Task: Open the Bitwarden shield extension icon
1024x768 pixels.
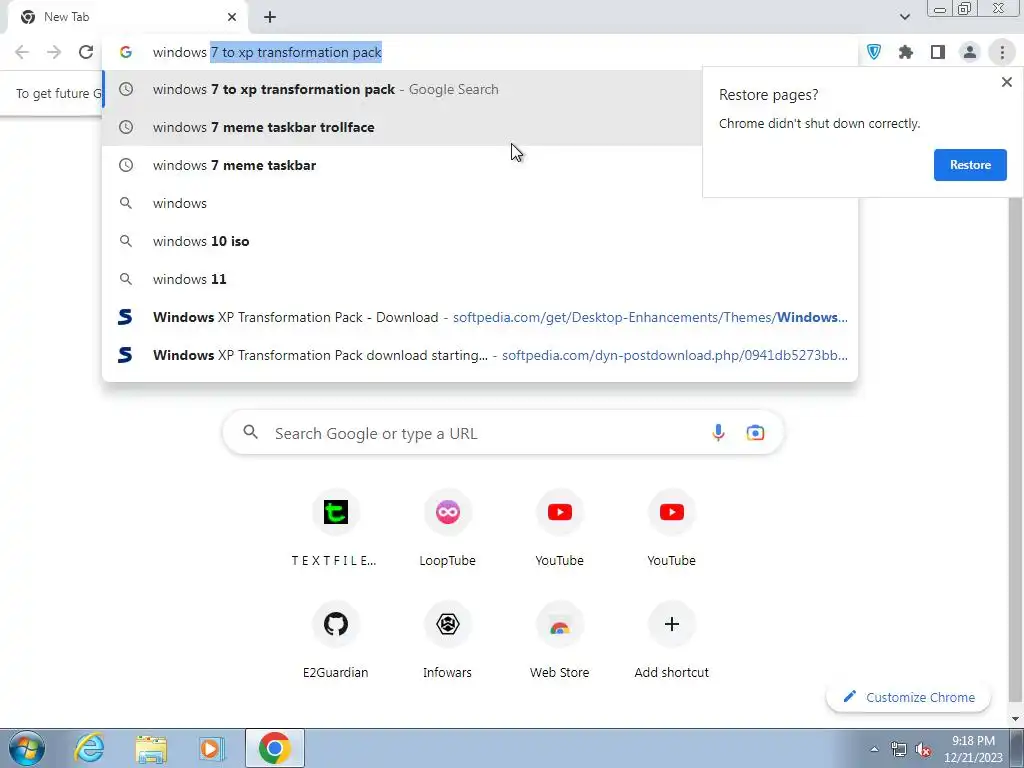Action: click(x=874, y=52)
